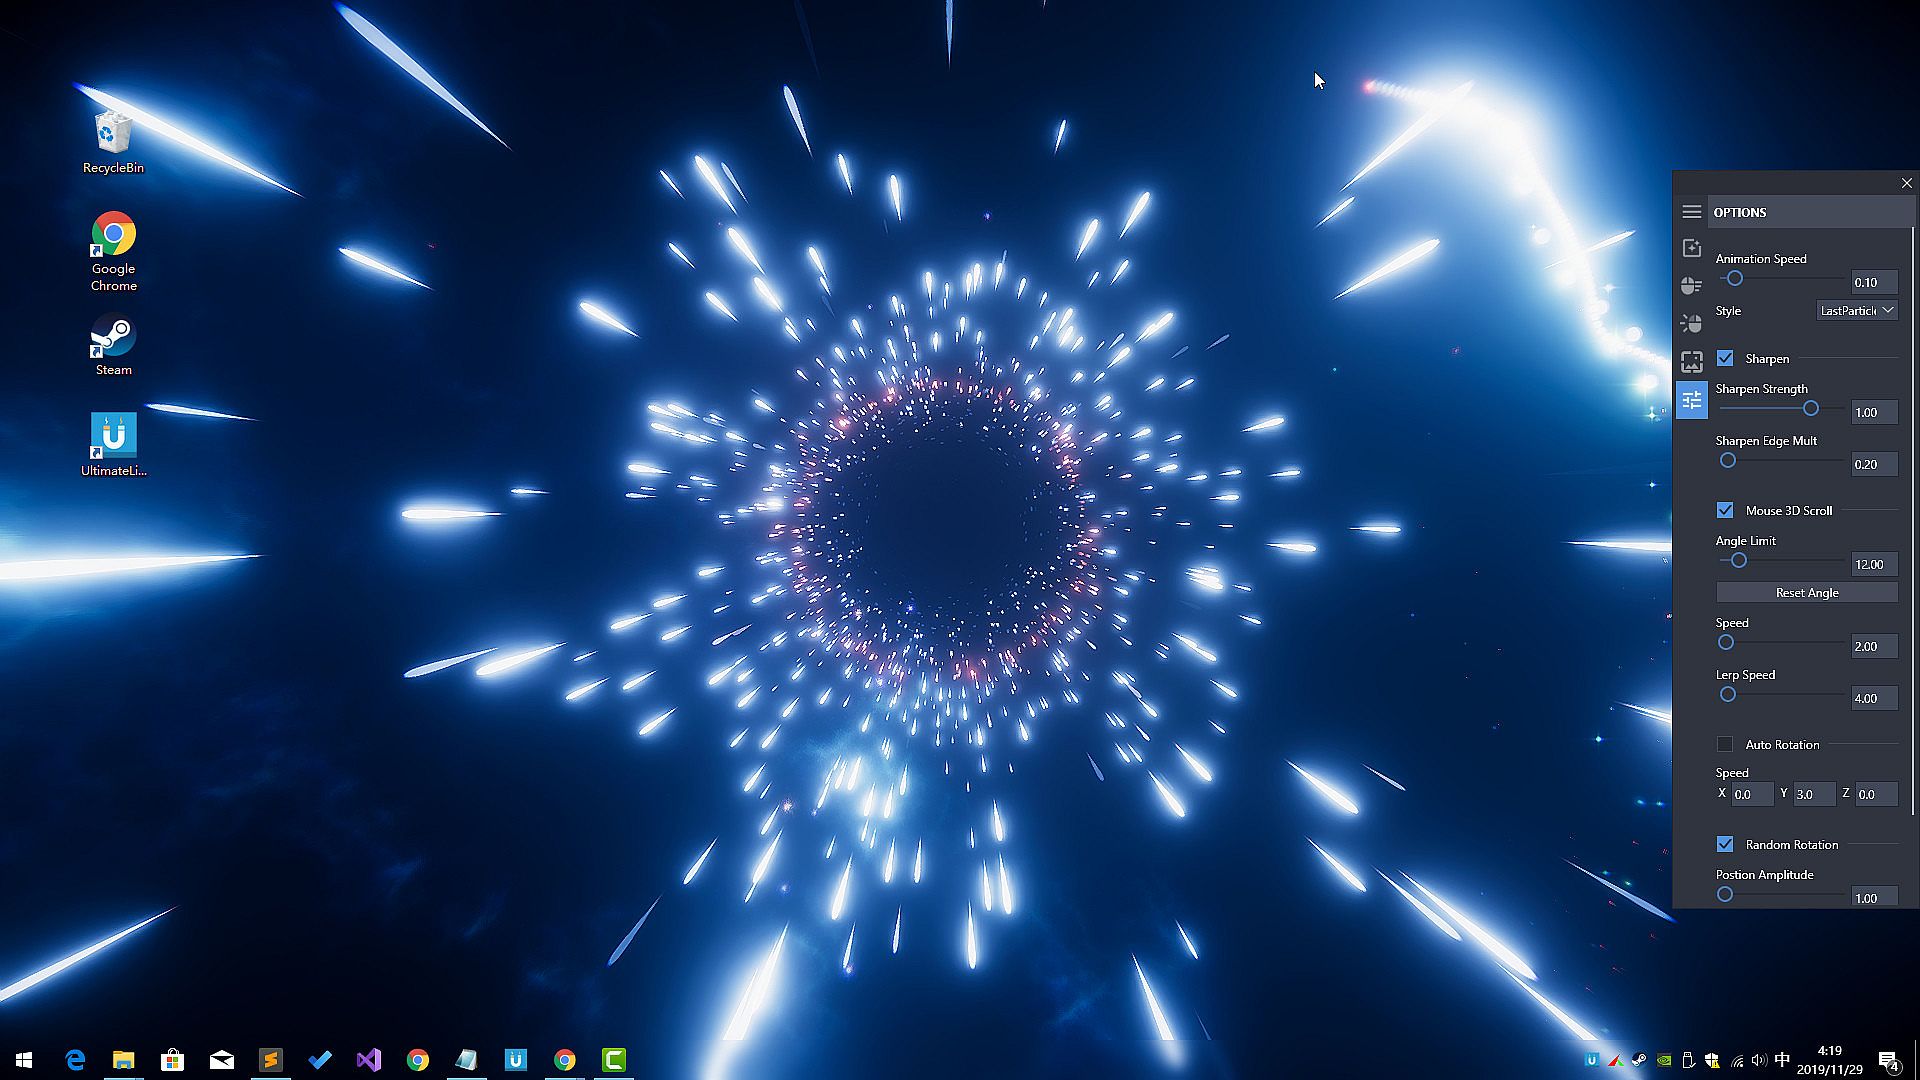The width and height of the screenshot is (1920, 1080).
Task: Click the Animation Speed slider handle
Action: point(1735,279)
